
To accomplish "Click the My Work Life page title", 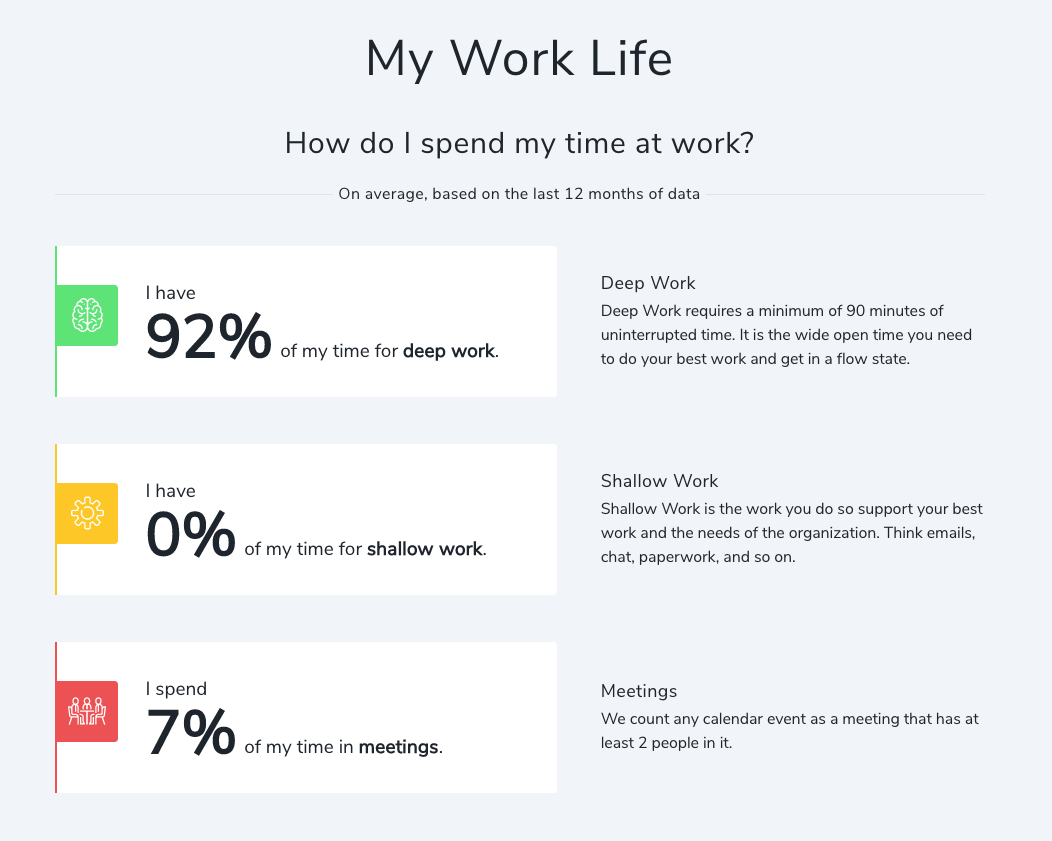I will click(519, 60).
